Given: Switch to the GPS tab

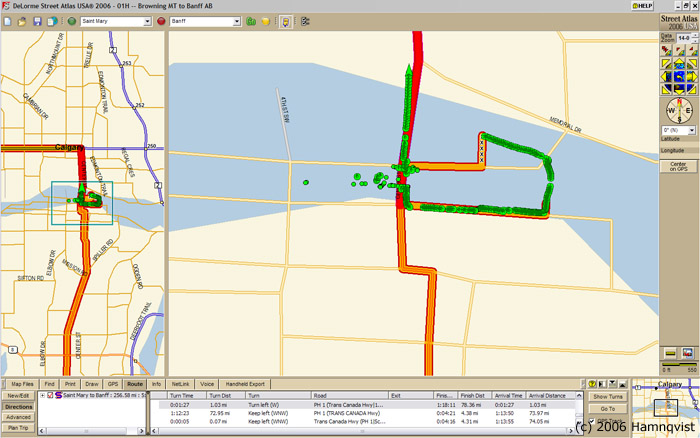Looking at the screenshot, I should 113,384.
